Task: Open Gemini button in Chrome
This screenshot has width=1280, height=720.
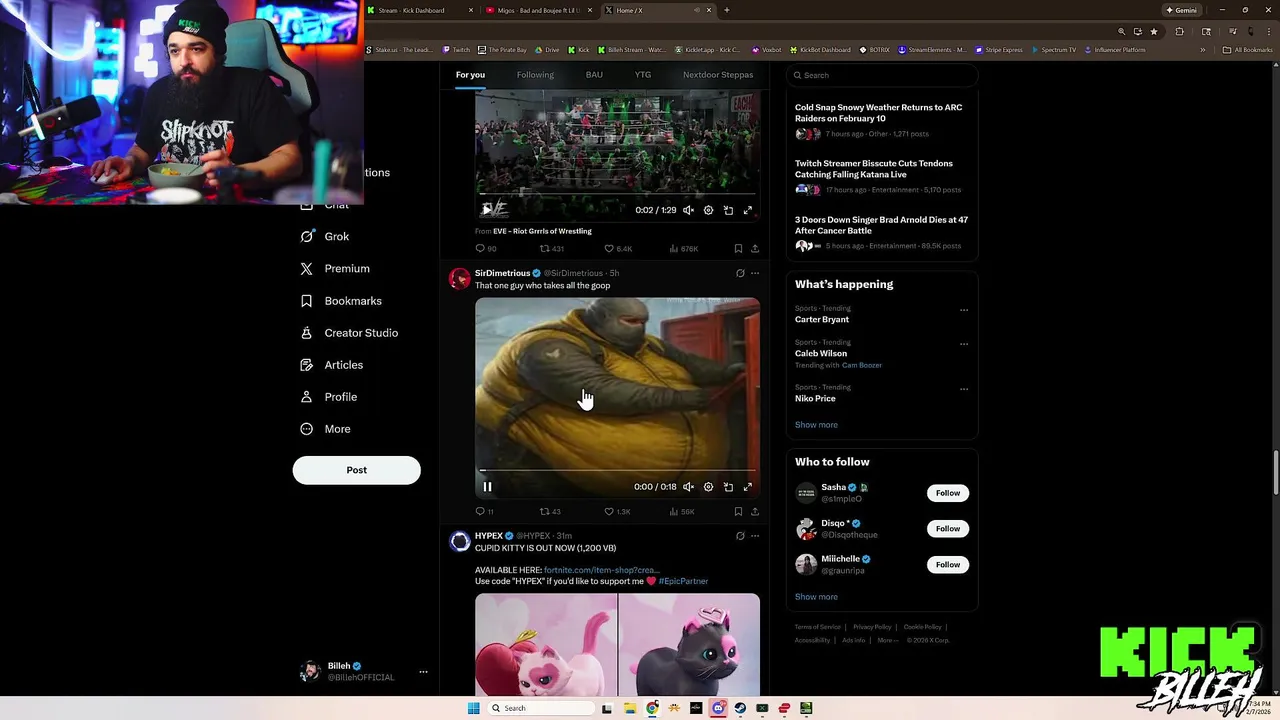Action: (x=1181, y=10)
